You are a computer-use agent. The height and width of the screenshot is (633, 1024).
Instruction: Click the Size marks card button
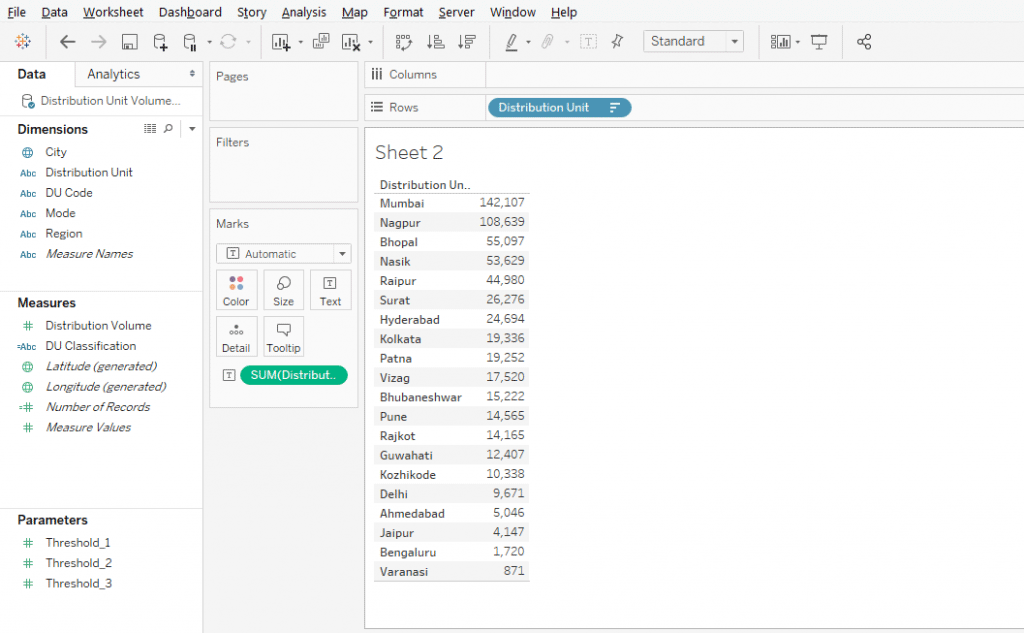click(283, 290)
